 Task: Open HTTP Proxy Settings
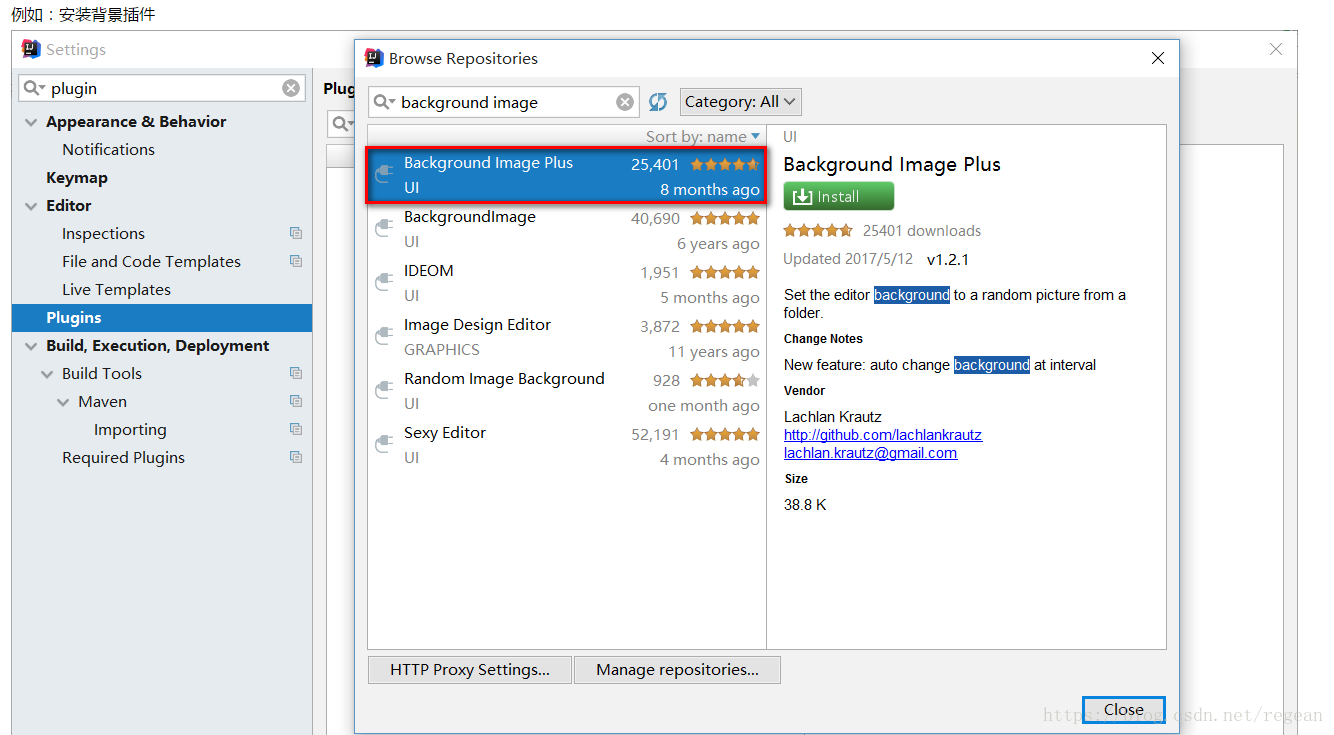tap(470, 670)
